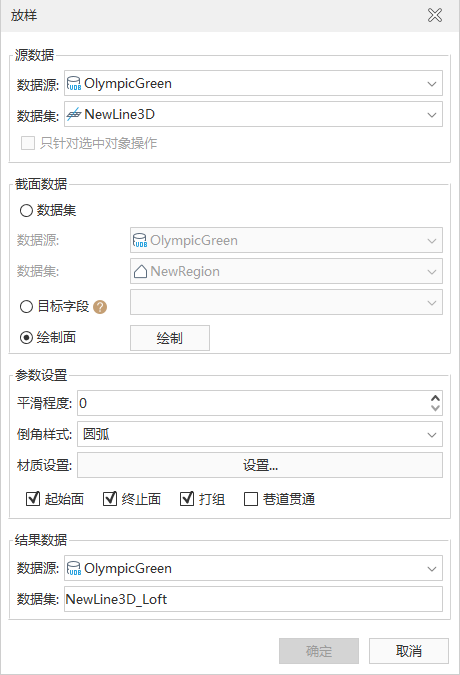Click UDB icon in result 数据源 field
The height and width of the screenshot is (675, 460).
tap(74, 569)
